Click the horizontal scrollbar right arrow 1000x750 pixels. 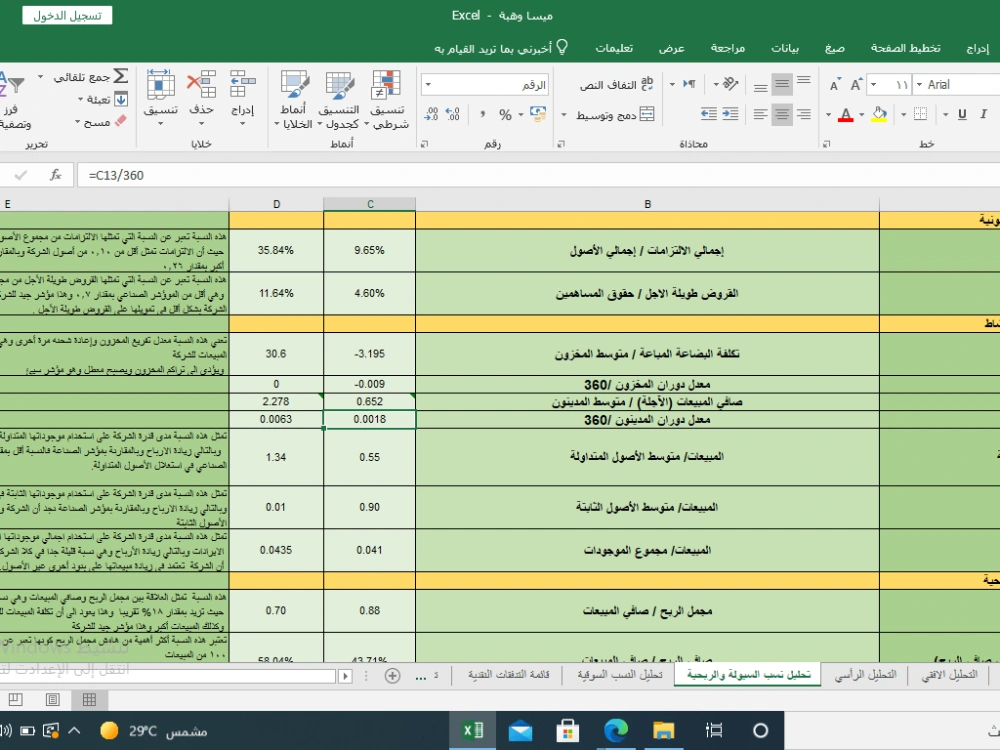345,676
